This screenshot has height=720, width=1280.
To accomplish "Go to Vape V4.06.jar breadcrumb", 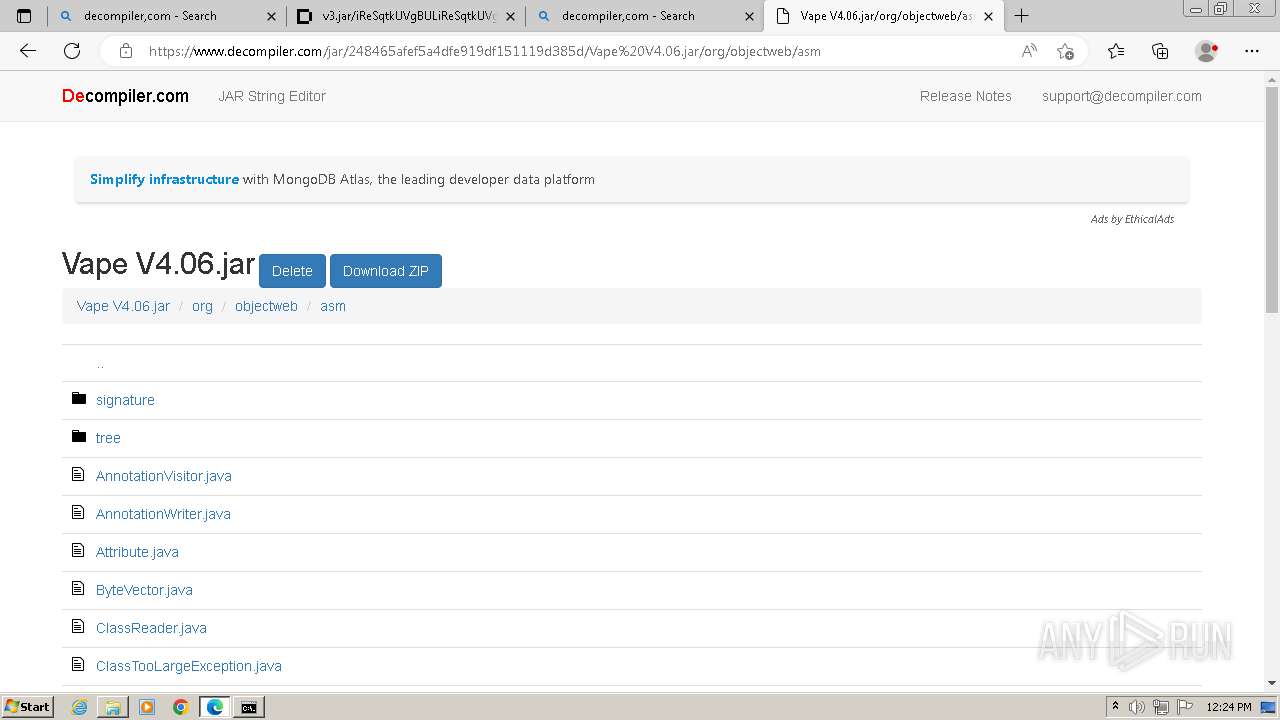I will coord(123,306).
